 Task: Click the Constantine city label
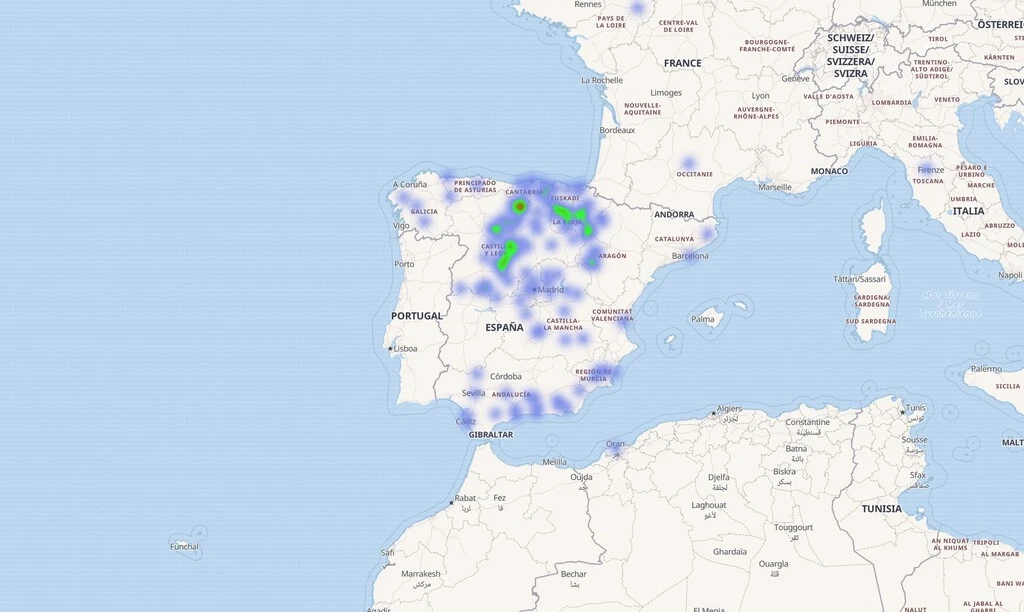[808, 423]
